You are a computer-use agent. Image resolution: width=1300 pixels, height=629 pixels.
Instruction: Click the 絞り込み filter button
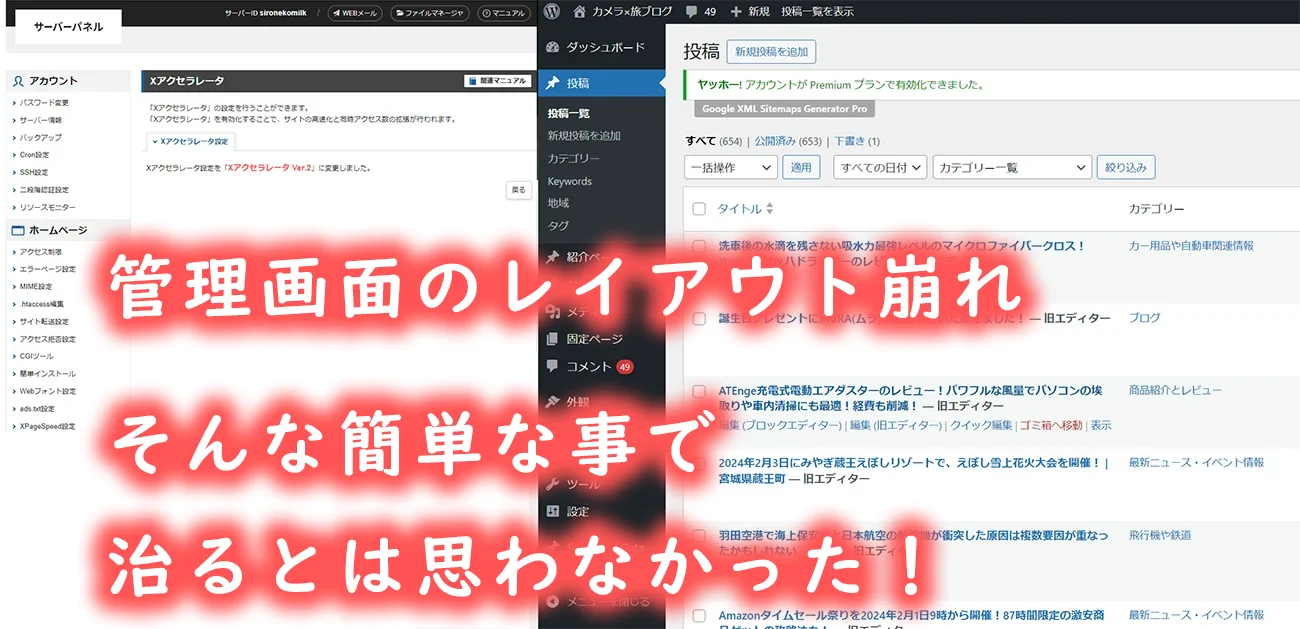[1126, 167]
